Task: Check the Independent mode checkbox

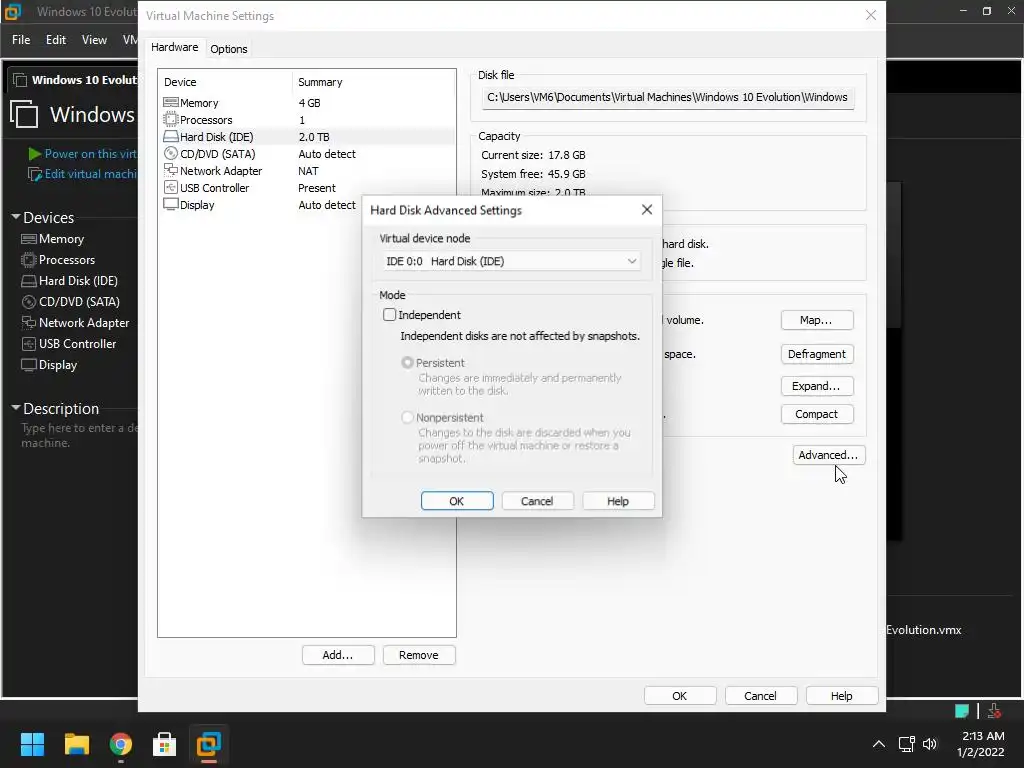Action: [x=389, y=315]
